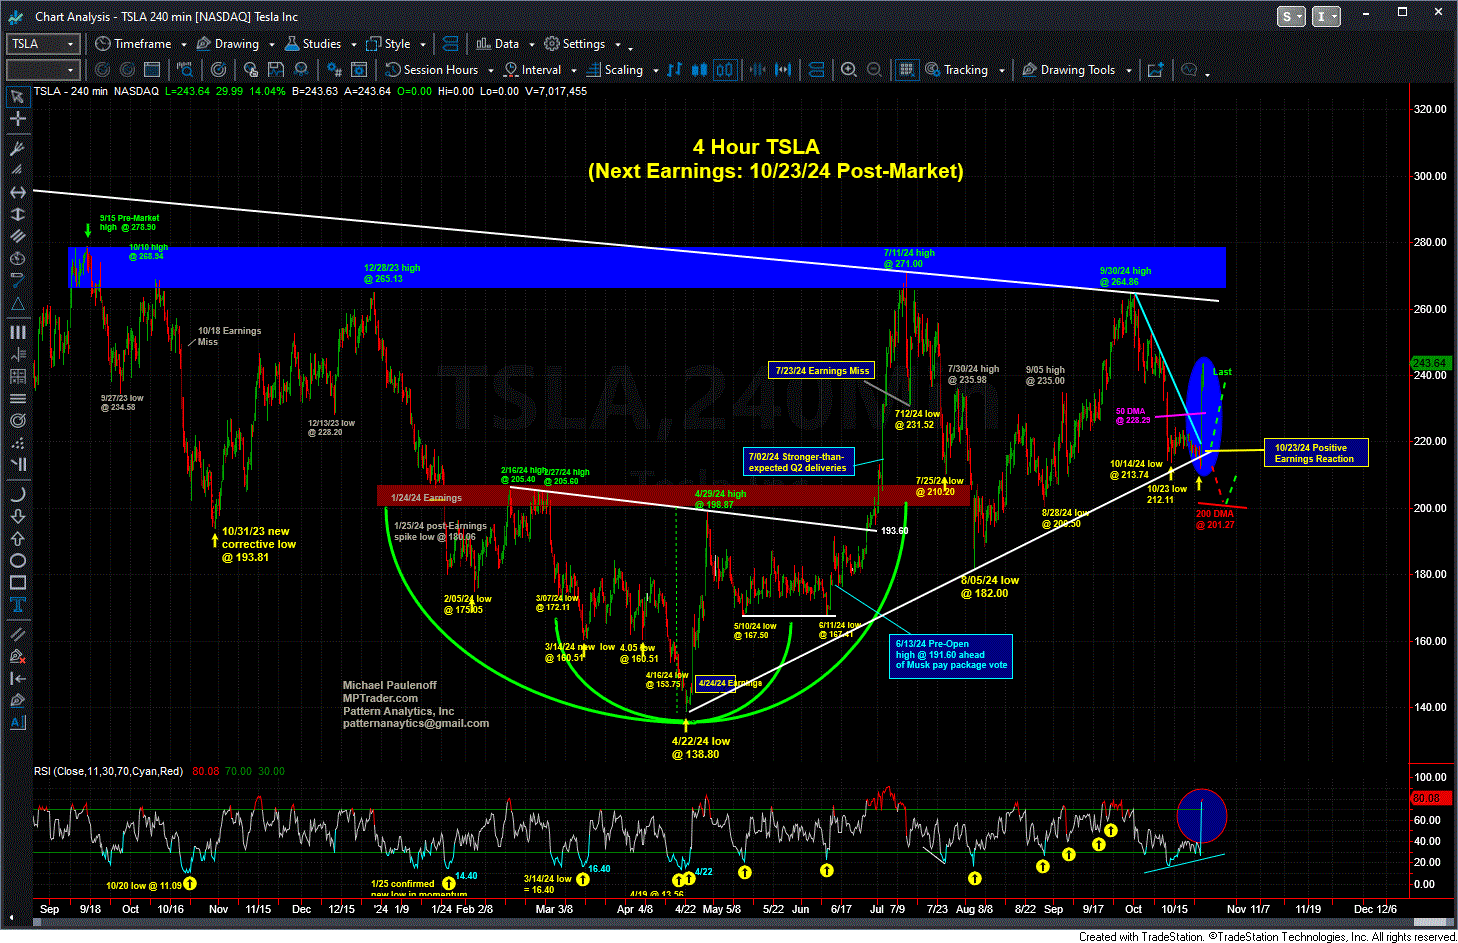Click the 243.64 last price marker
The image size is (1458, 943).
pos(1429,363)
